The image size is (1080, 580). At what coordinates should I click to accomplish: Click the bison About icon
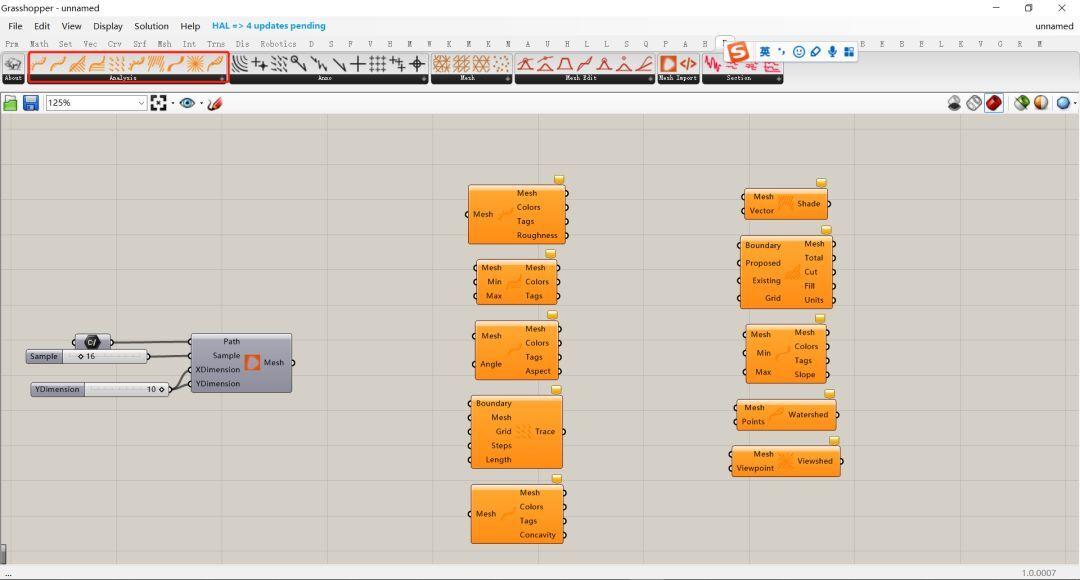(x=13, y=64)
